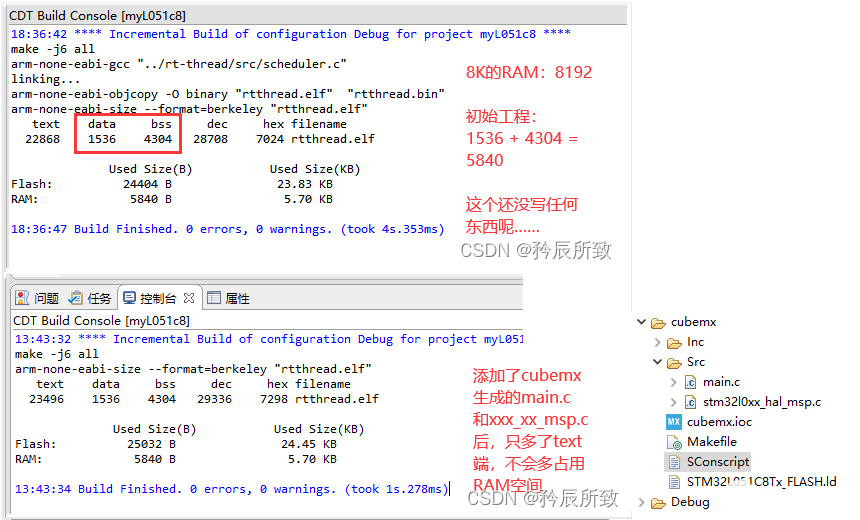
Task: Expand the main.c file node
Action: tap(674, 382)
